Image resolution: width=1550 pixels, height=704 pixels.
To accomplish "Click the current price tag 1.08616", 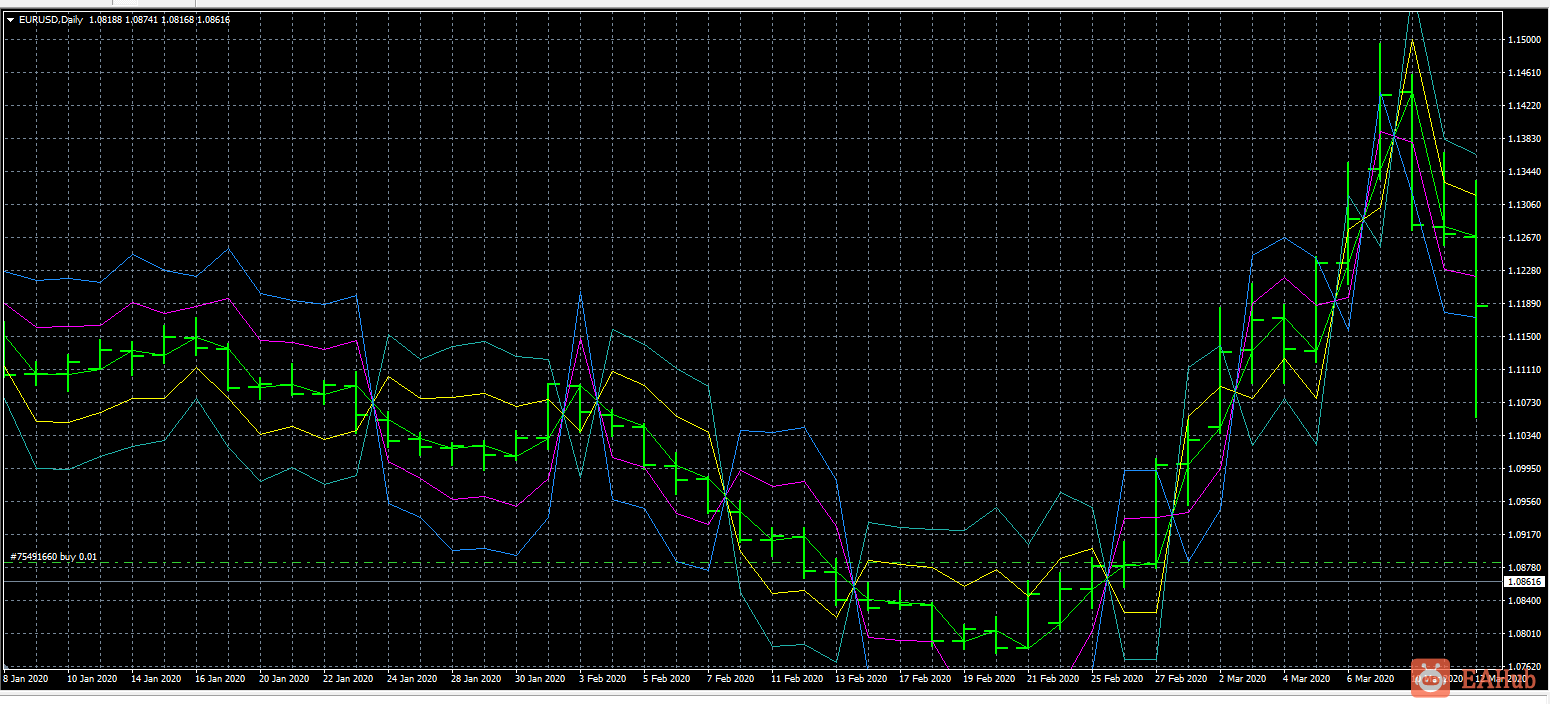I will click(x=1525, y=581).
